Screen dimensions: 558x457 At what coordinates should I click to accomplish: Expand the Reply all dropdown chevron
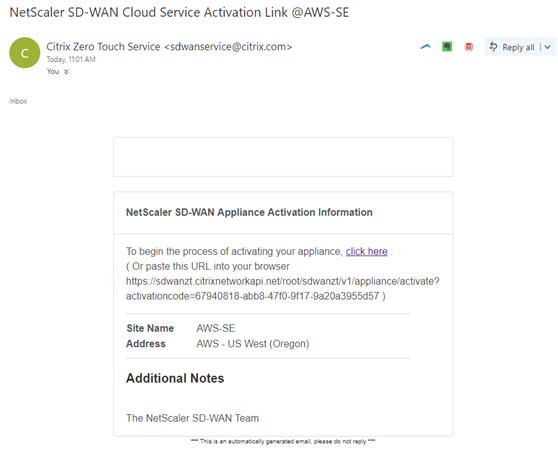pos(548,47)
